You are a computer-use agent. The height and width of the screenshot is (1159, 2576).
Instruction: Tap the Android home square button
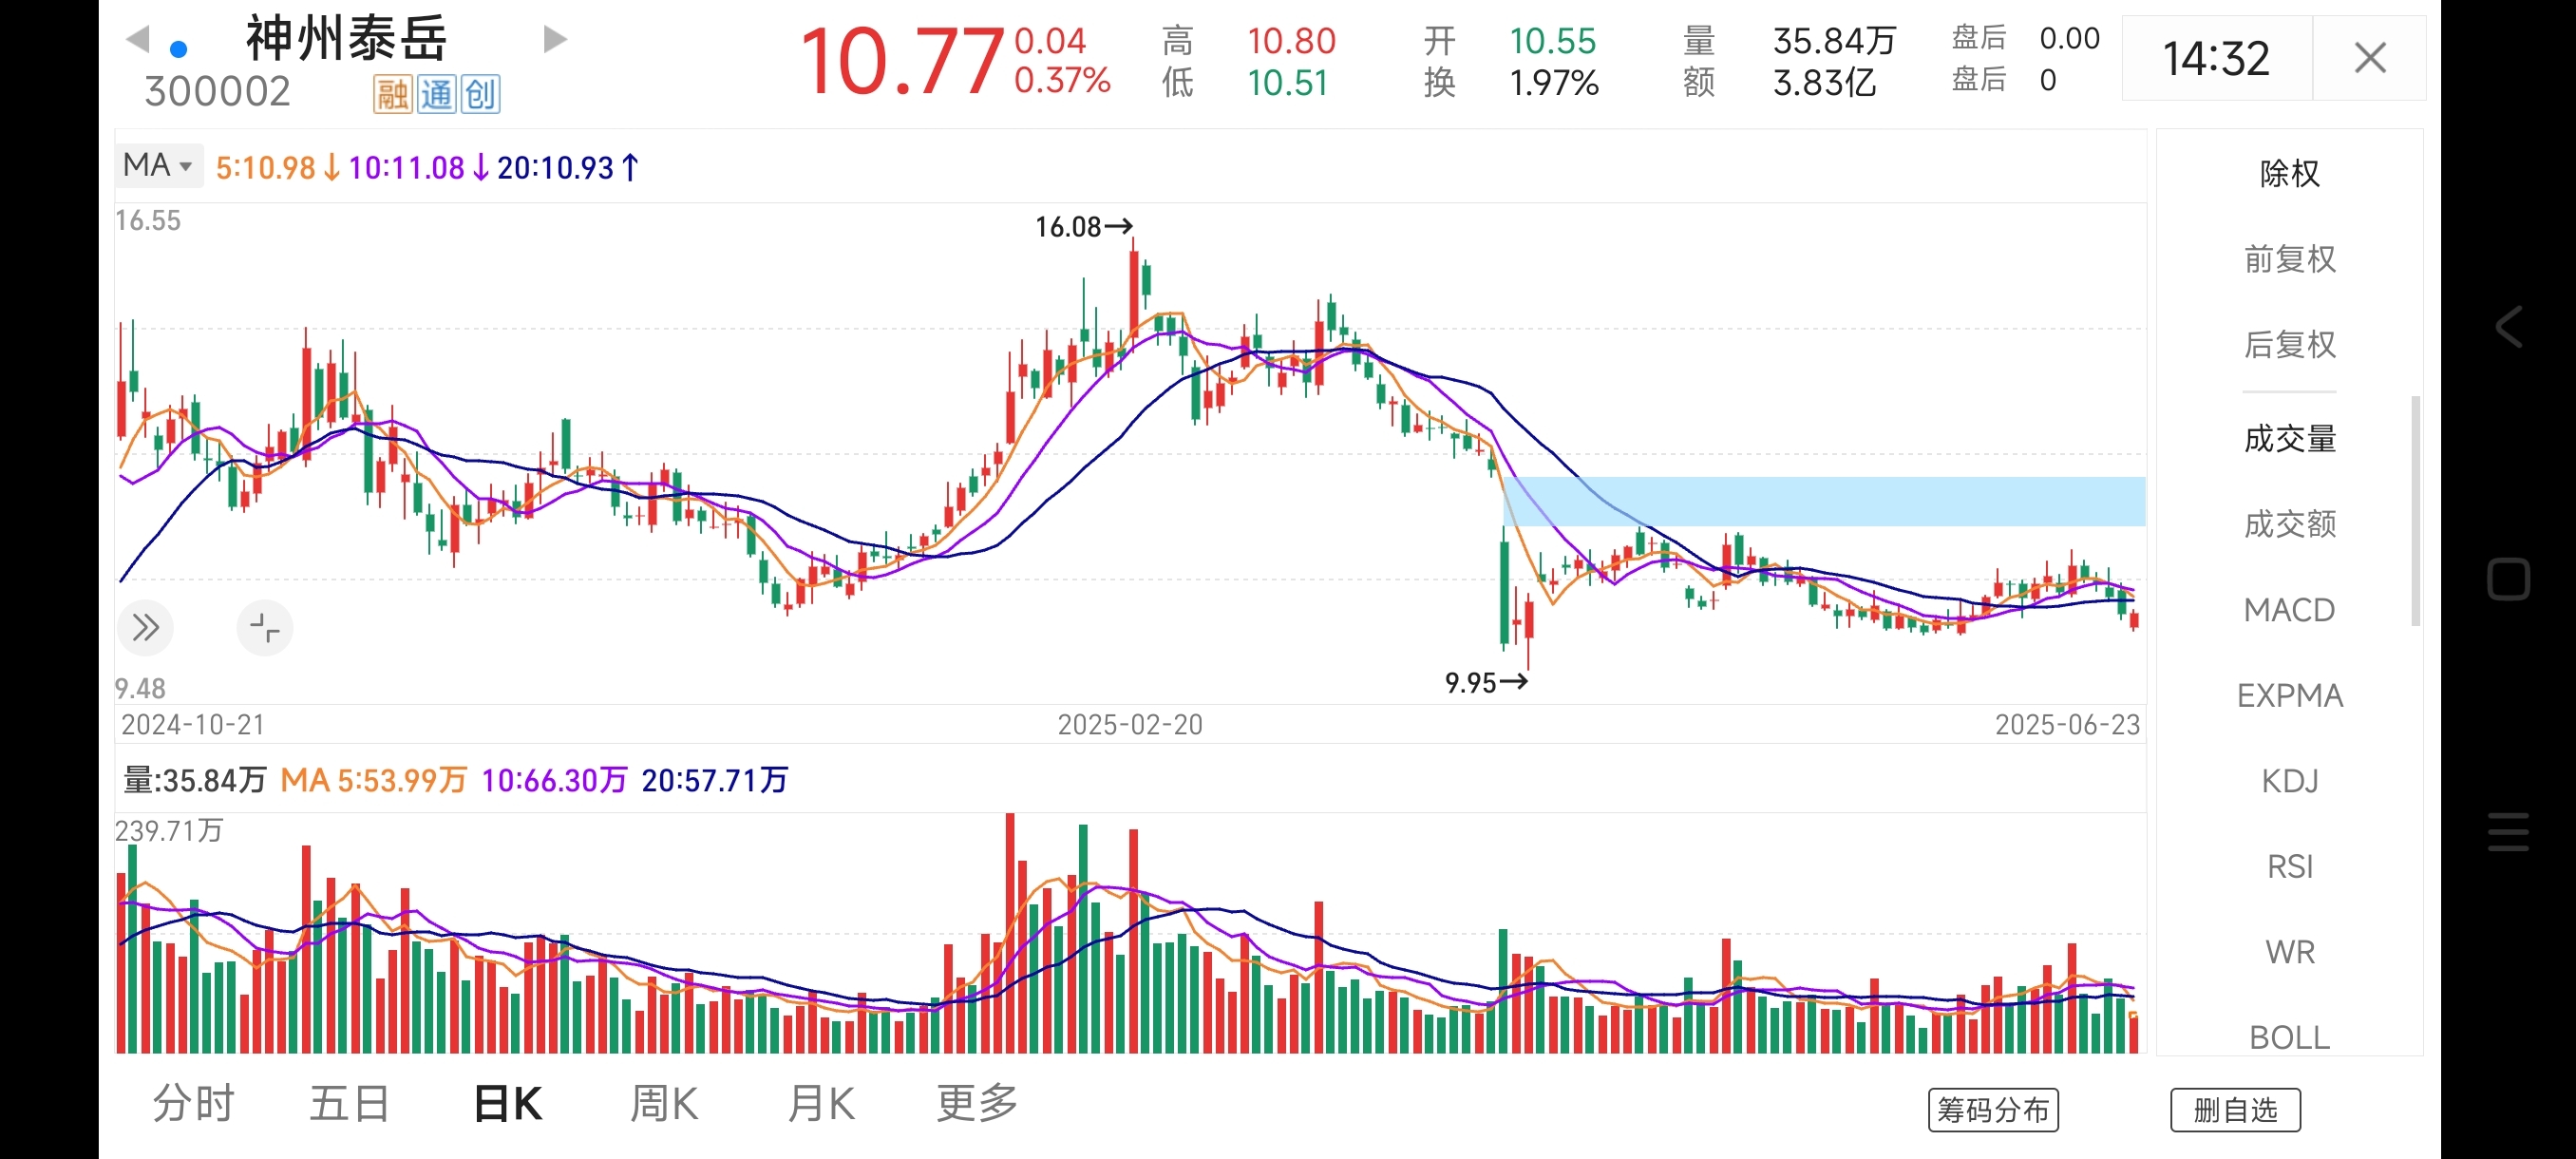click(2508, 579)
